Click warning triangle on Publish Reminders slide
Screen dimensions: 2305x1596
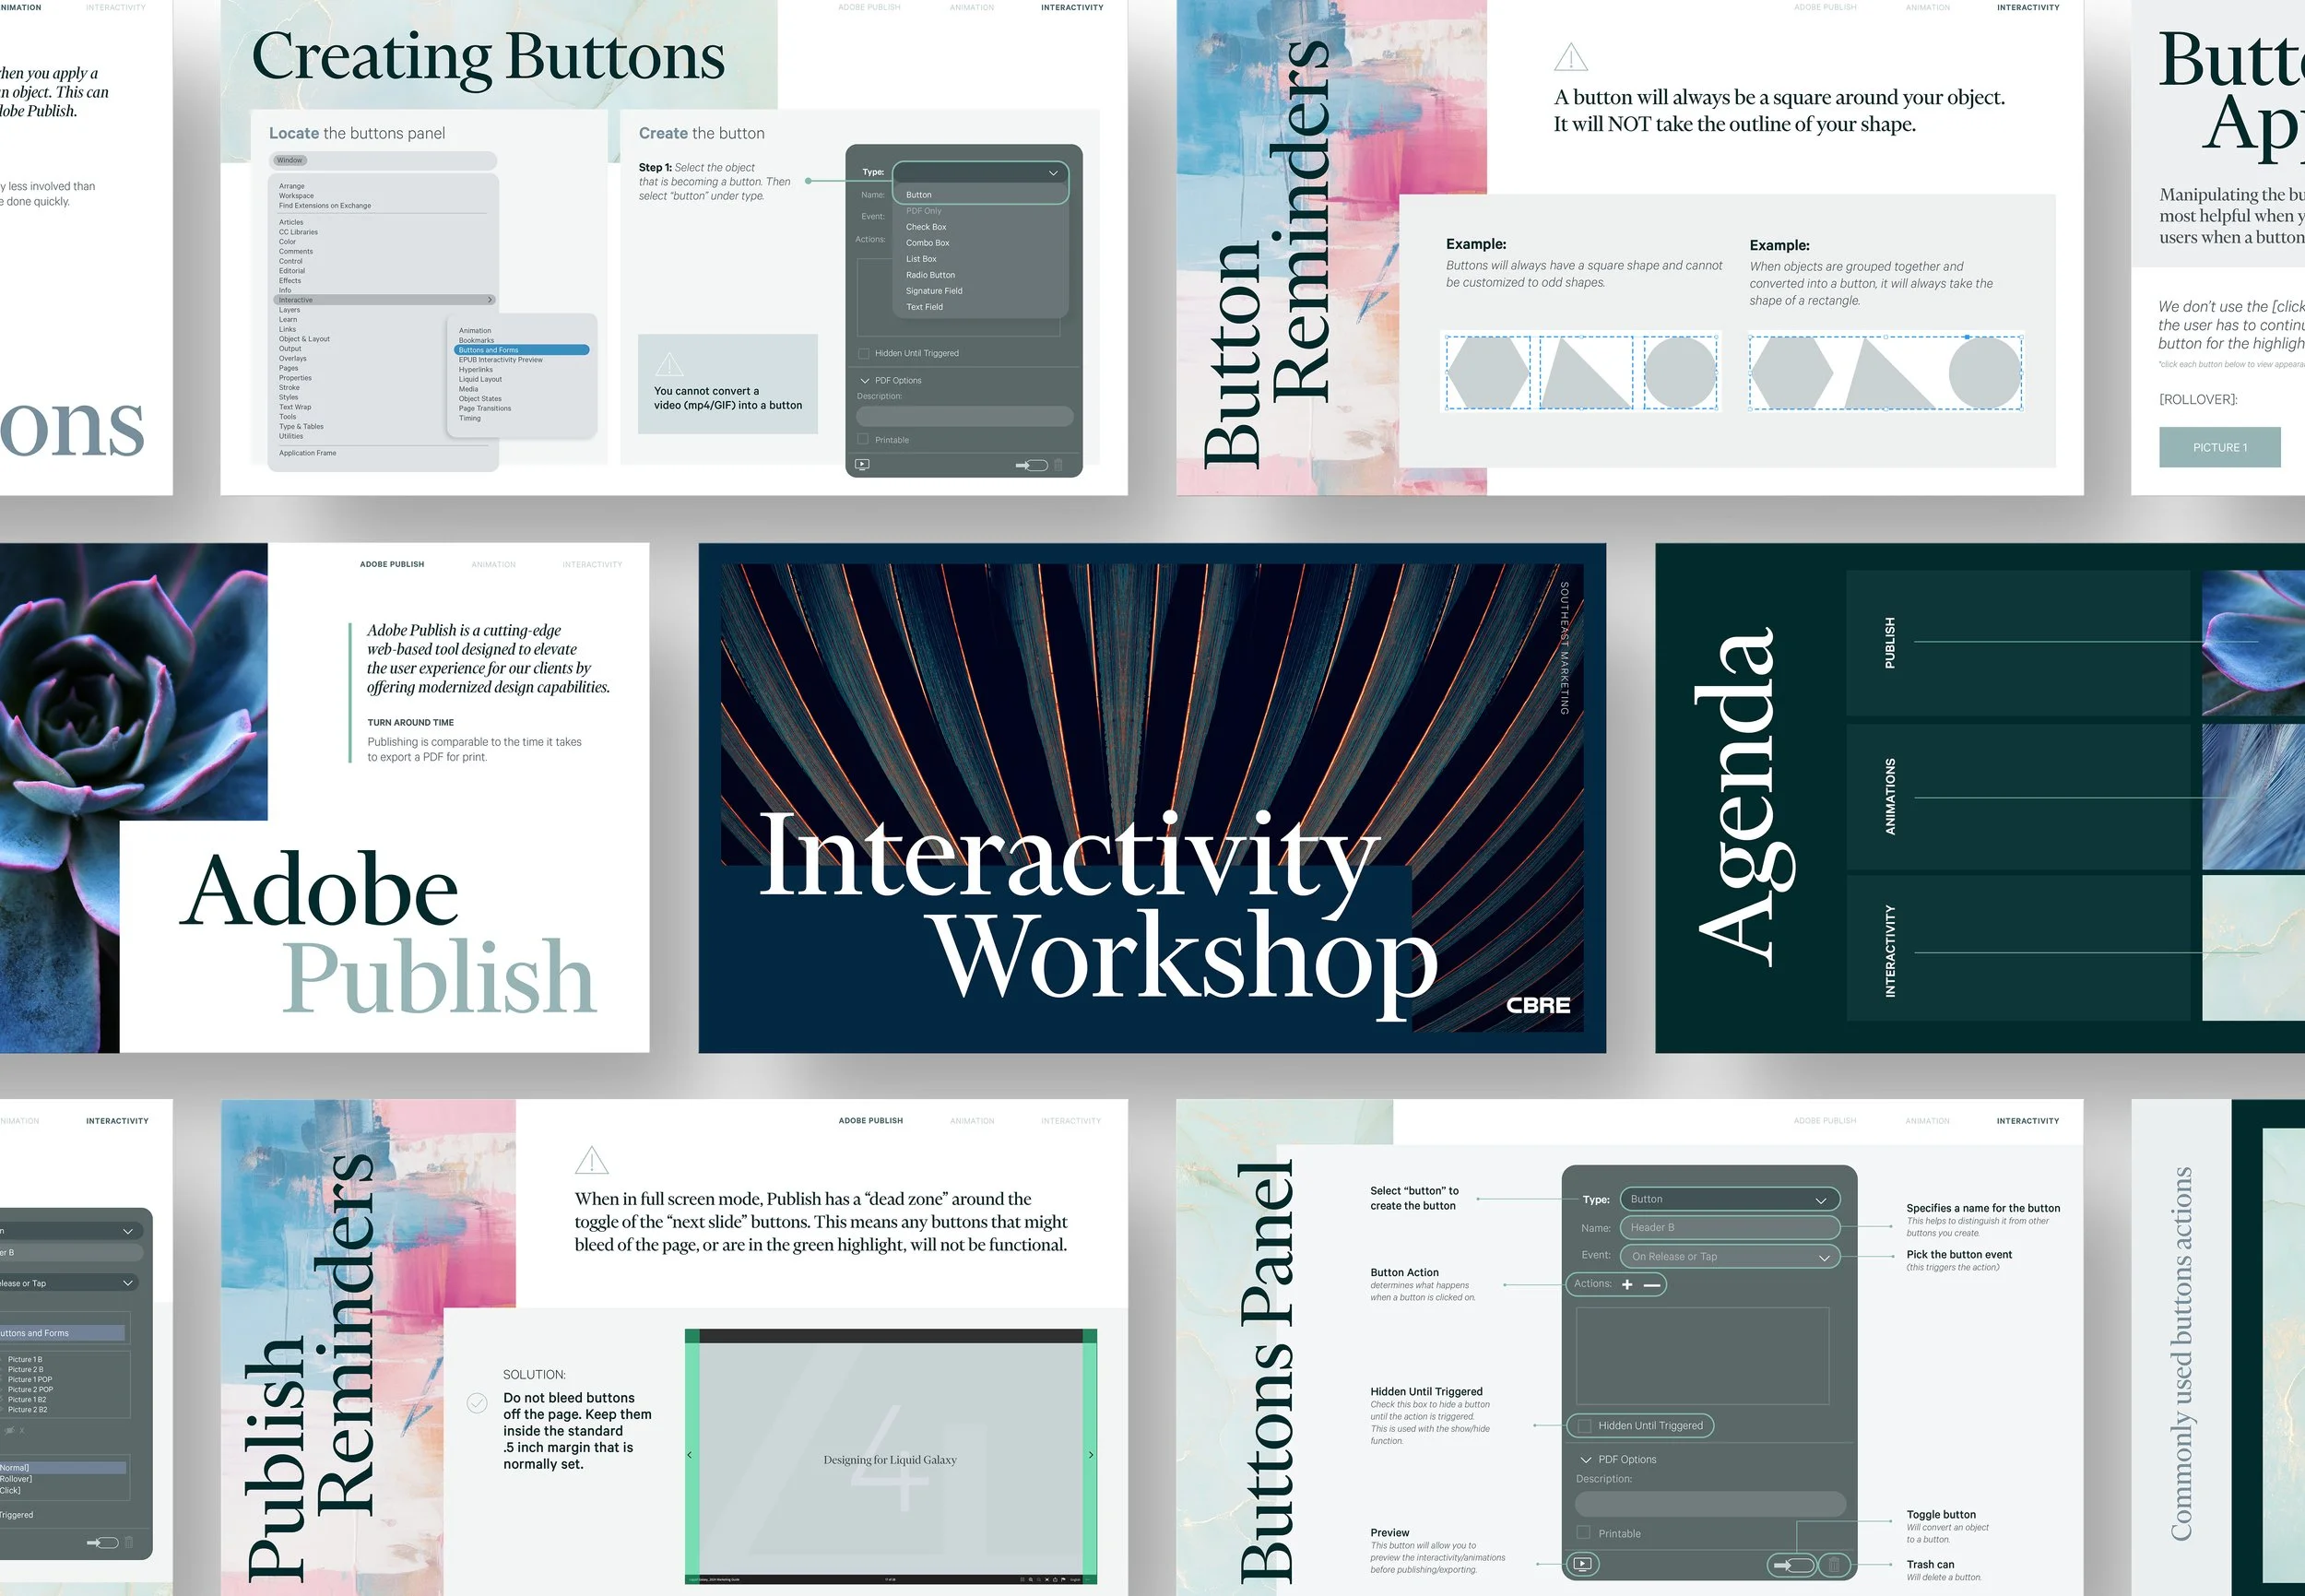[x=592, y=1160]
